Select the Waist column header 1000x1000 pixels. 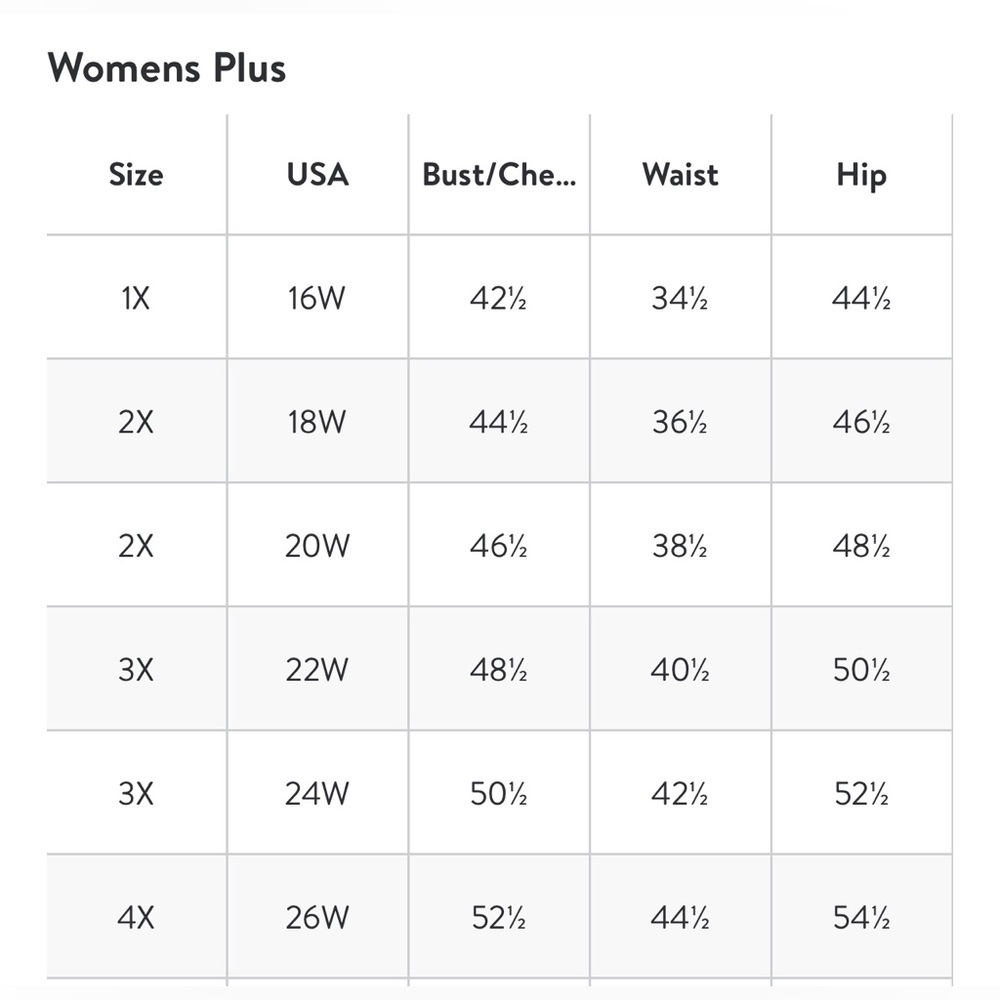tap(680, 175)
